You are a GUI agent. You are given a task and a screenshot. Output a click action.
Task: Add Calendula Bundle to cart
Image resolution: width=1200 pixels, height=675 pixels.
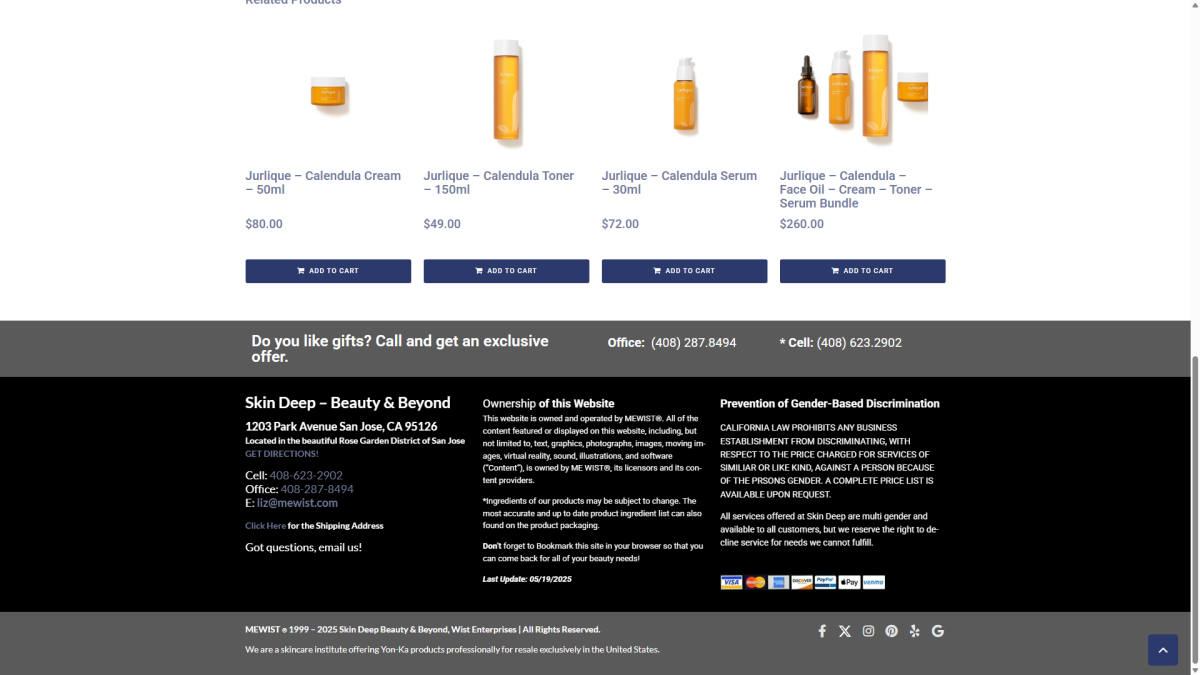point(862,271)
